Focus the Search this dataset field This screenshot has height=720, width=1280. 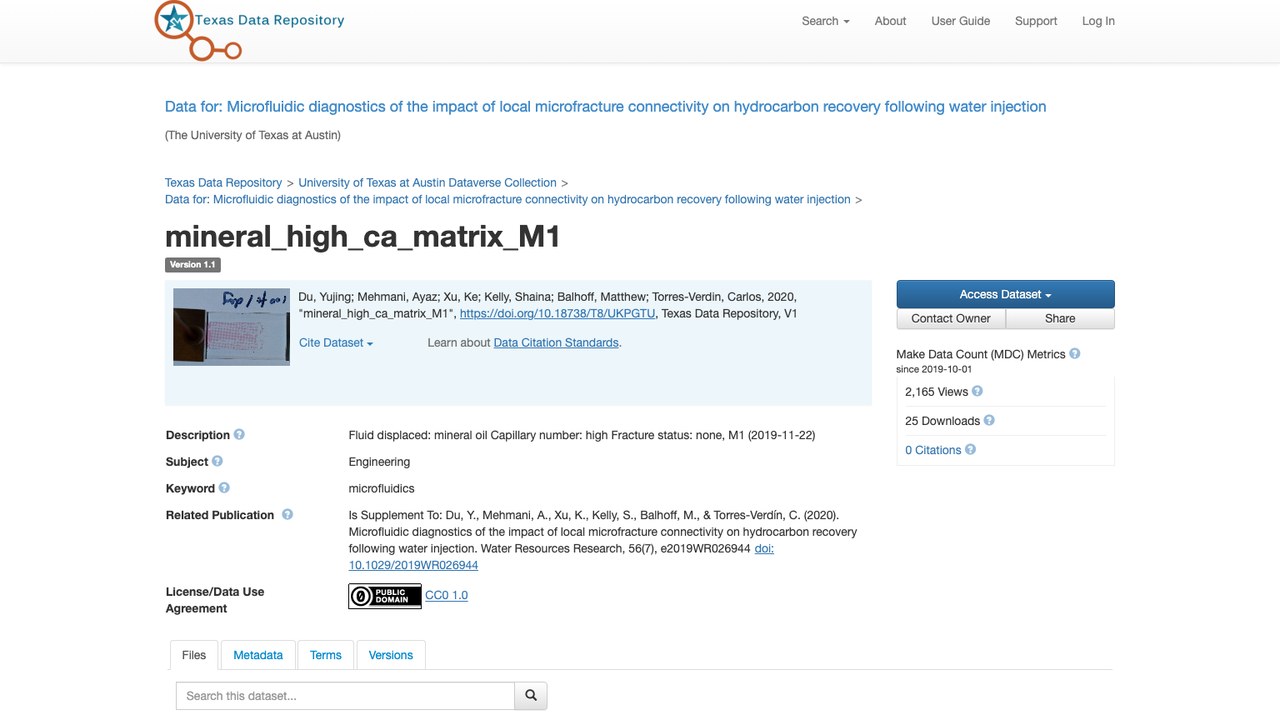point(345,696)
